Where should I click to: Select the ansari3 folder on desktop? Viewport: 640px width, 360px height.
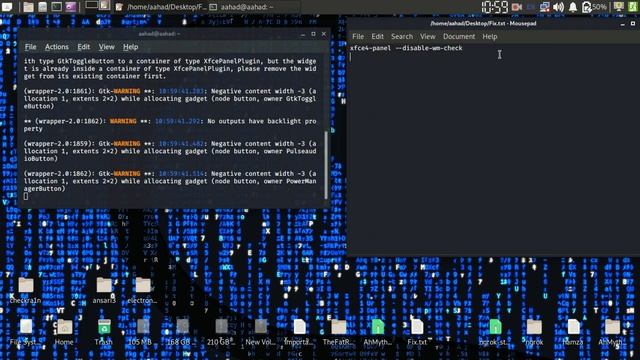point(104,291)
